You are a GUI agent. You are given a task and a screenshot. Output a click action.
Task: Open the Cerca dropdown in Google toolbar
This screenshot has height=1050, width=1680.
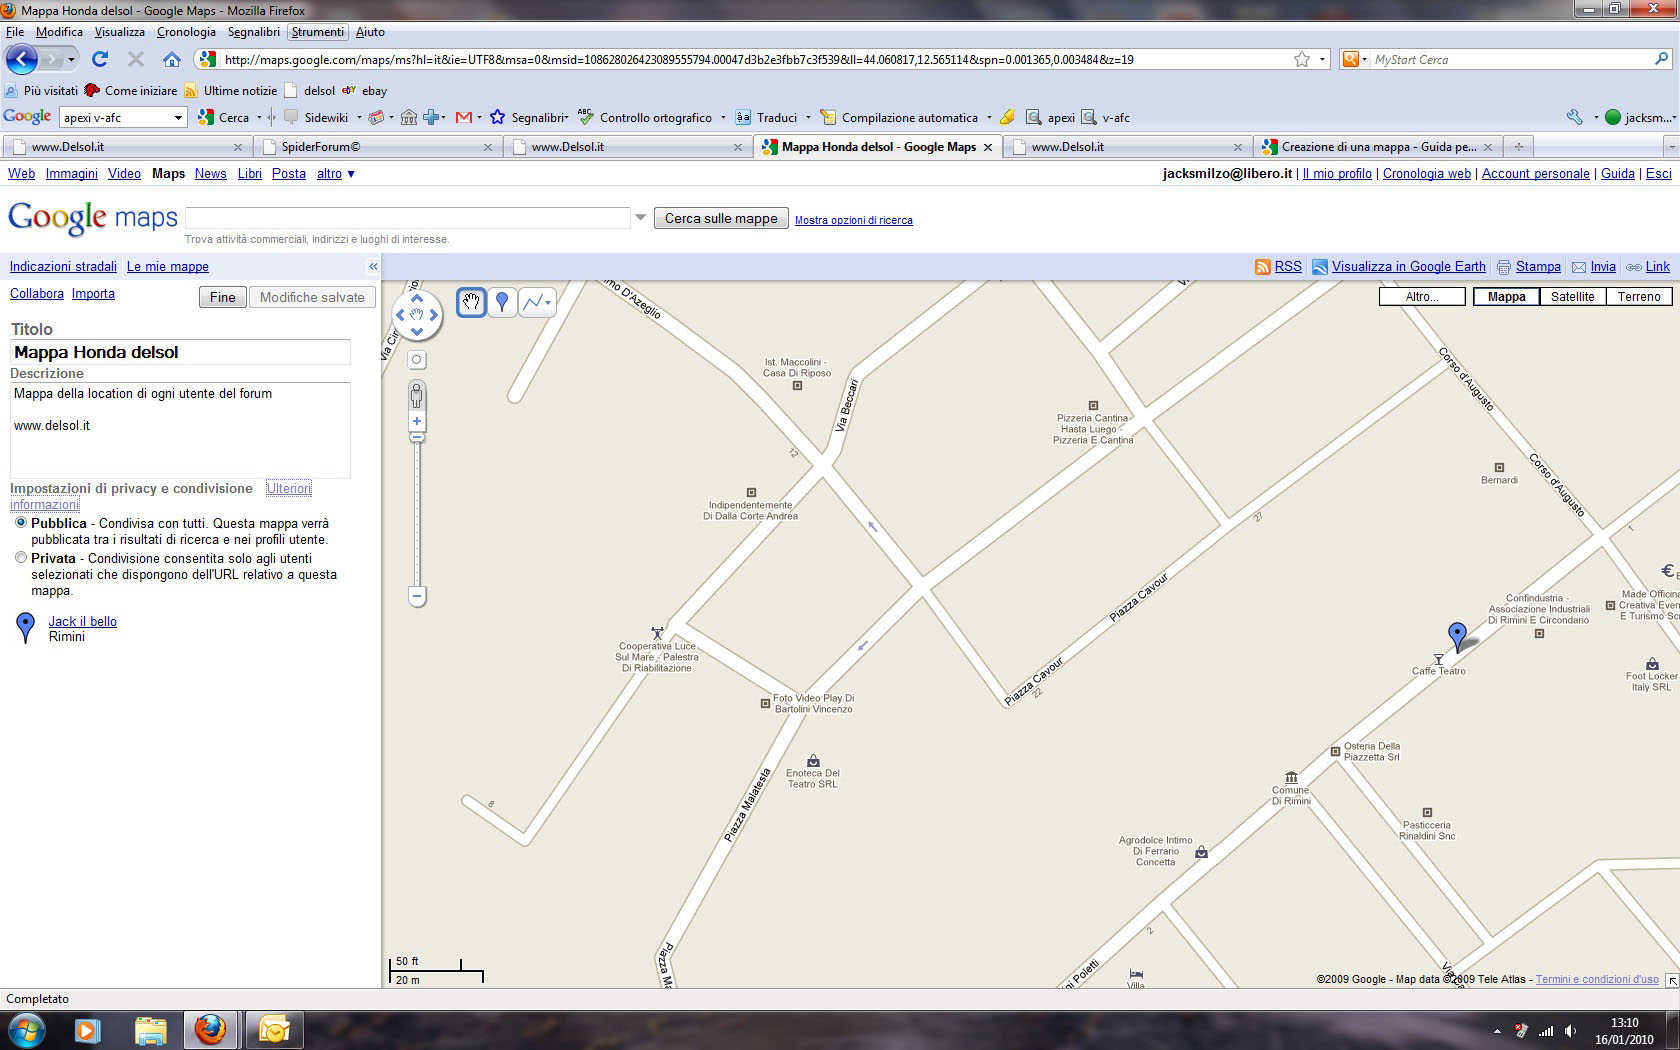[x=259, y=117]
